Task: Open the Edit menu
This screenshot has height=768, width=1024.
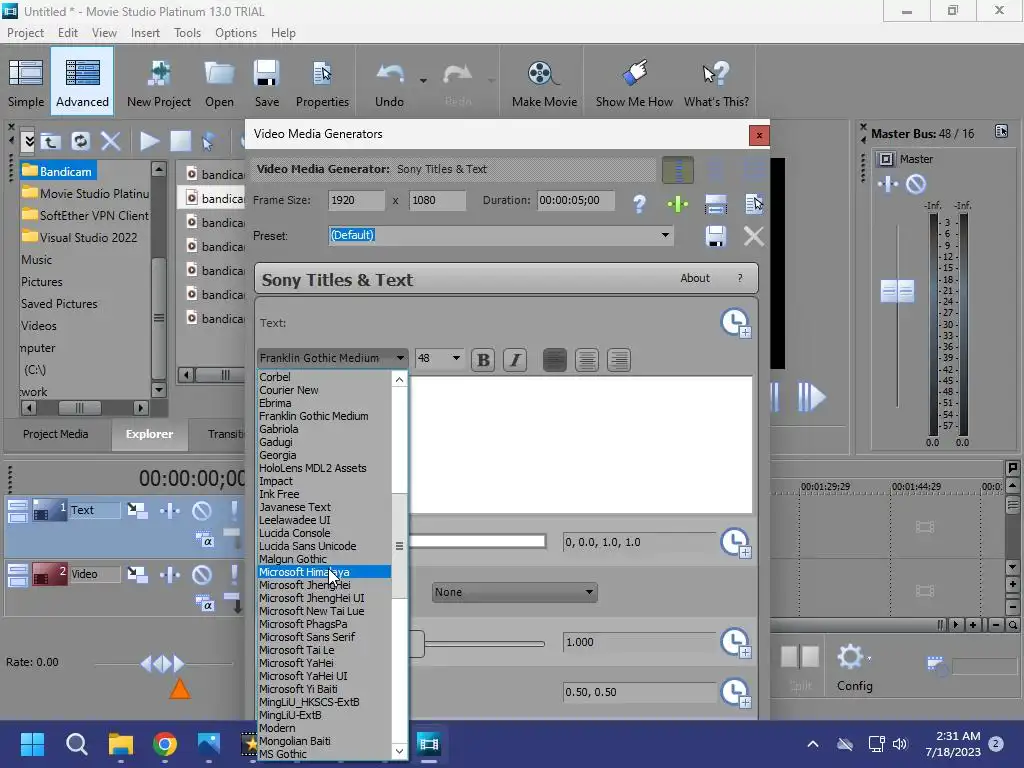Action: [68, 33]
